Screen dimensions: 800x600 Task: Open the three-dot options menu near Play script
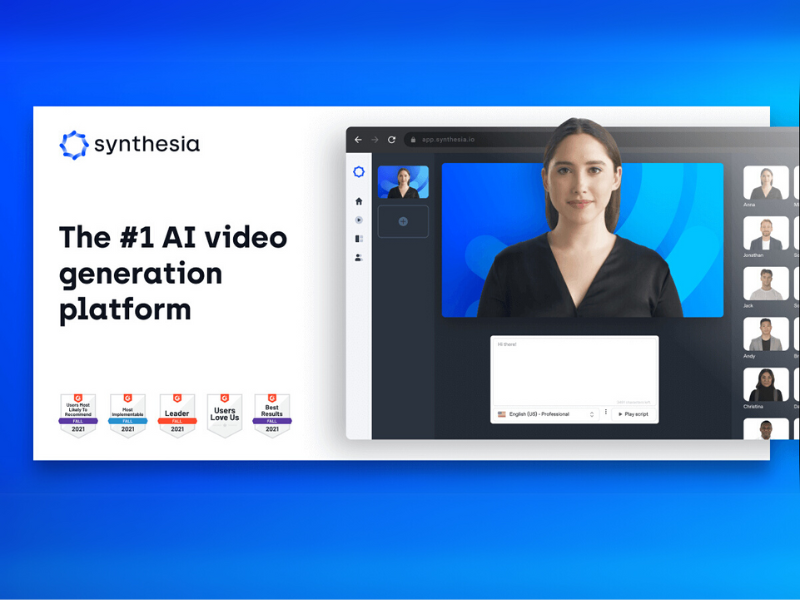pos(606,412)
